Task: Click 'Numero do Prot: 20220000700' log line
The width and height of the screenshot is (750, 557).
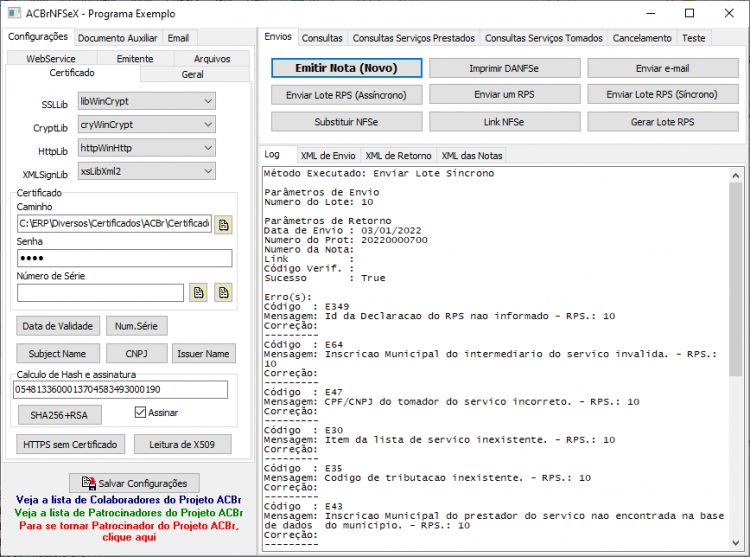Action: [346, 240]
